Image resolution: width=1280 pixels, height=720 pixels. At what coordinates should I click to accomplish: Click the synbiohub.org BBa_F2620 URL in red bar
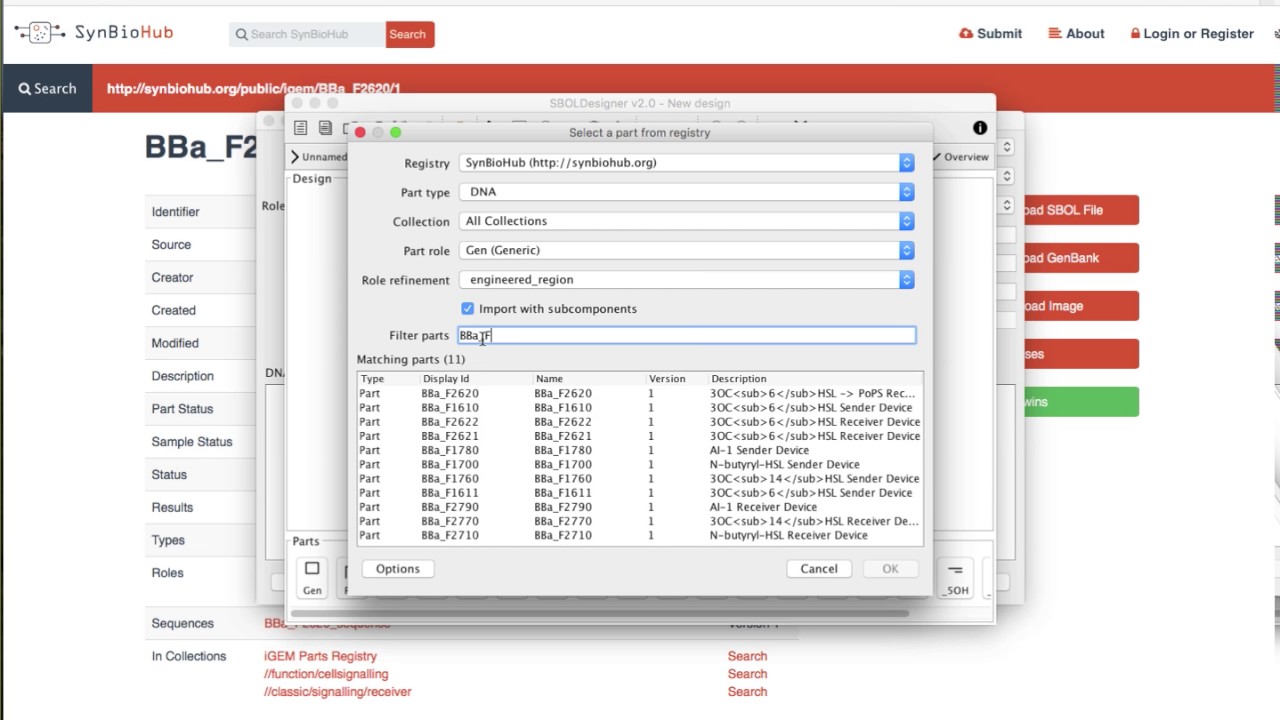[253, 88]
